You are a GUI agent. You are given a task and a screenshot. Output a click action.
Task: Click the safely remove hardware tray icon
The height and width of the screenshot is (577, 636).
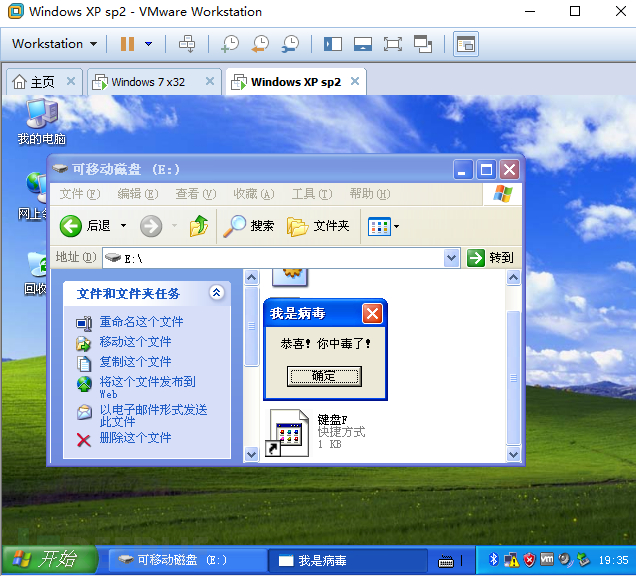(x=583, y=560)
